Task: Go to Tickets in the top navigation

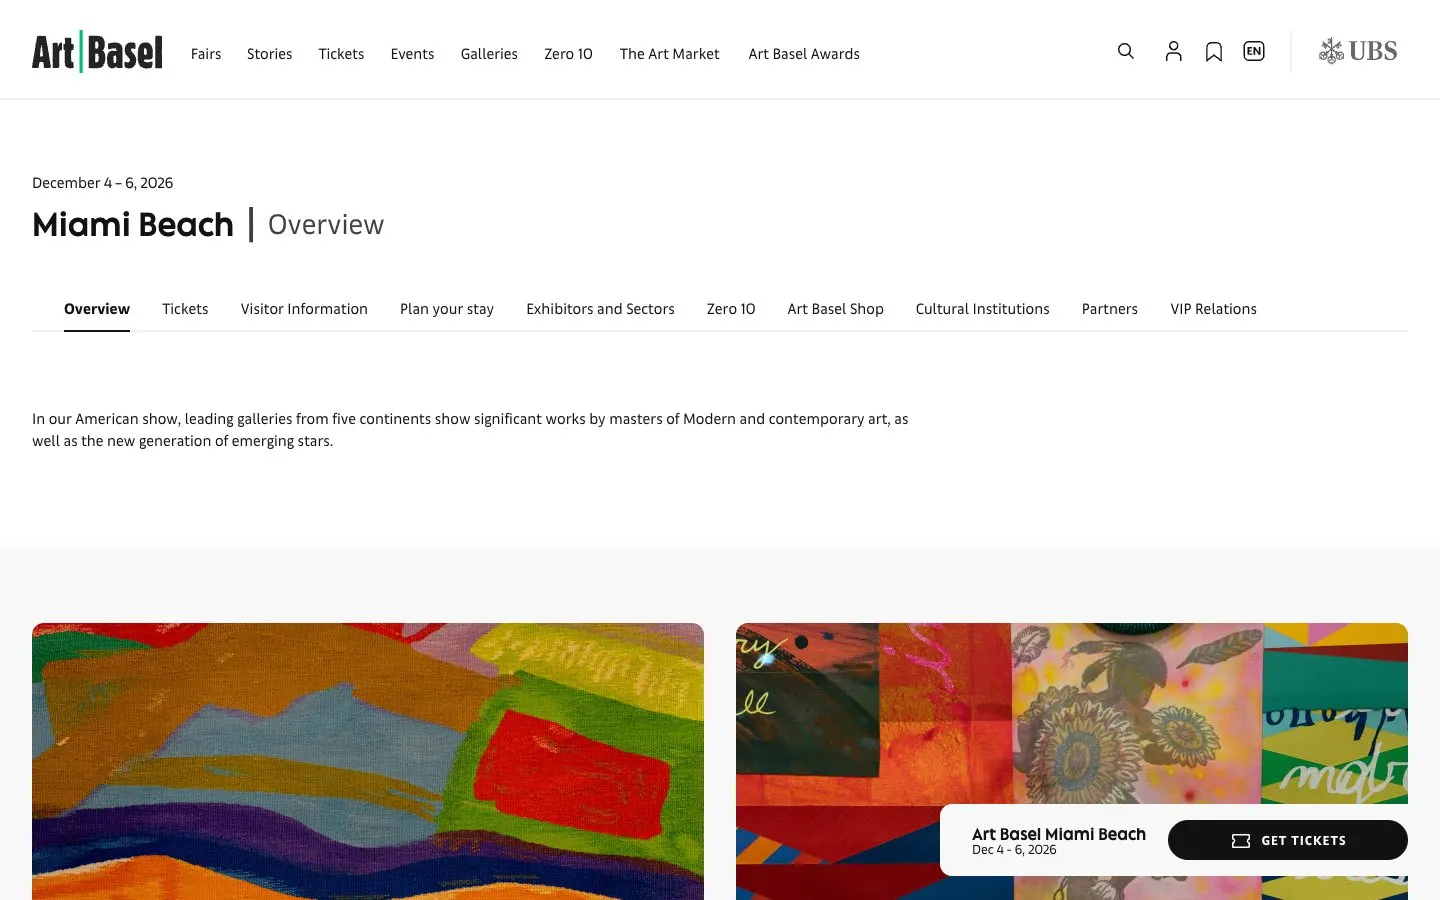Action: click(x=341, y=54)
